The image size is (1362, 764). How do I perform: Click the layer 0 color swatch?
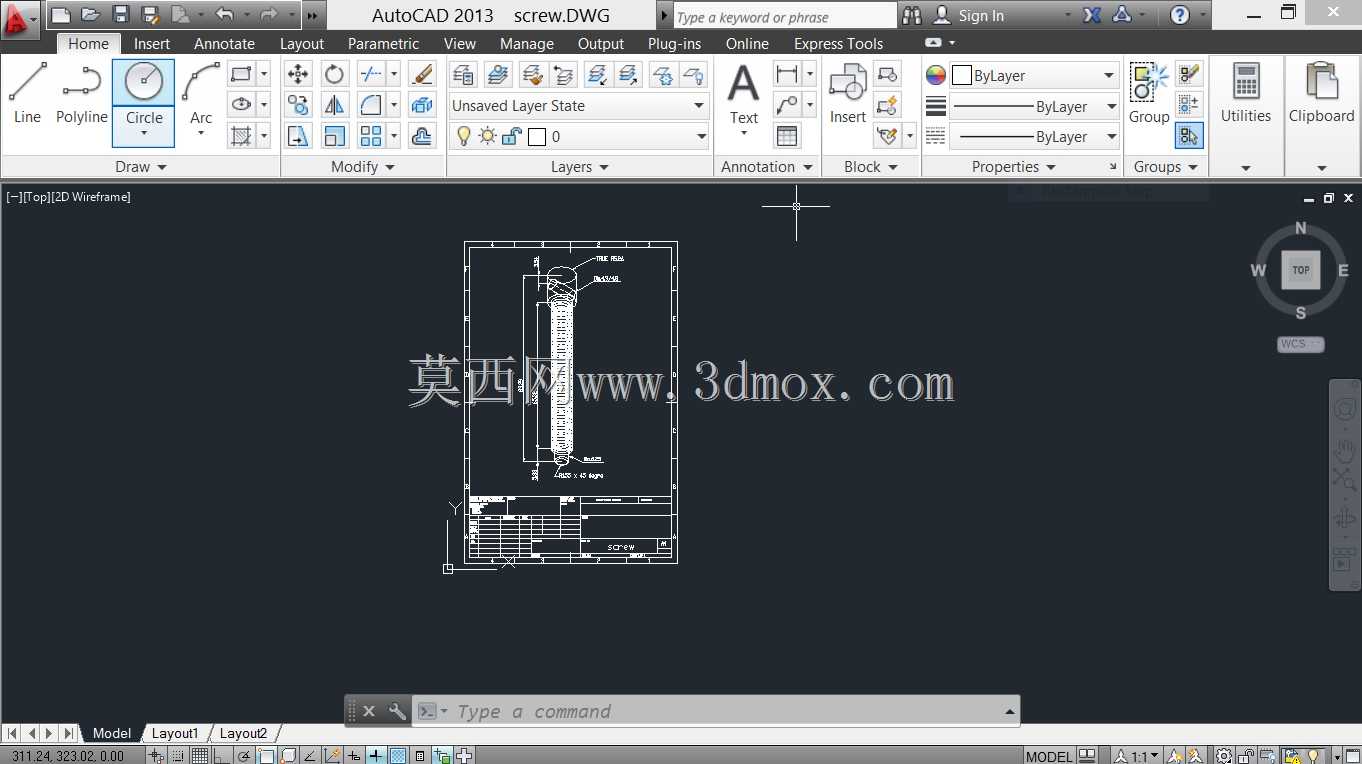(x=537, y=137)
